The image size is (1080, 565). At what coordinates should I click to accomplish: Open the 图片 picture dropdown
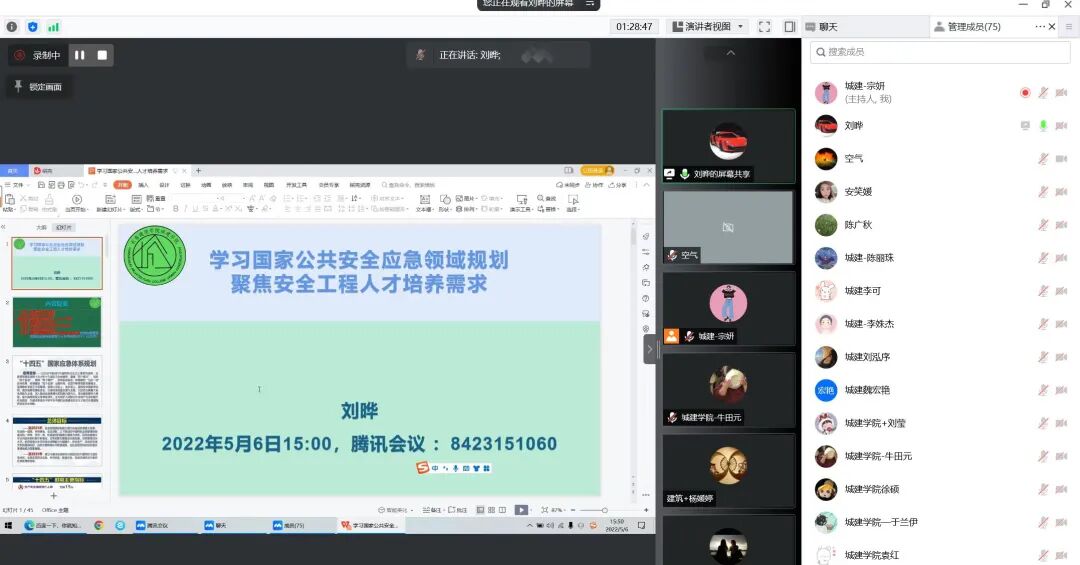point(466,198)
